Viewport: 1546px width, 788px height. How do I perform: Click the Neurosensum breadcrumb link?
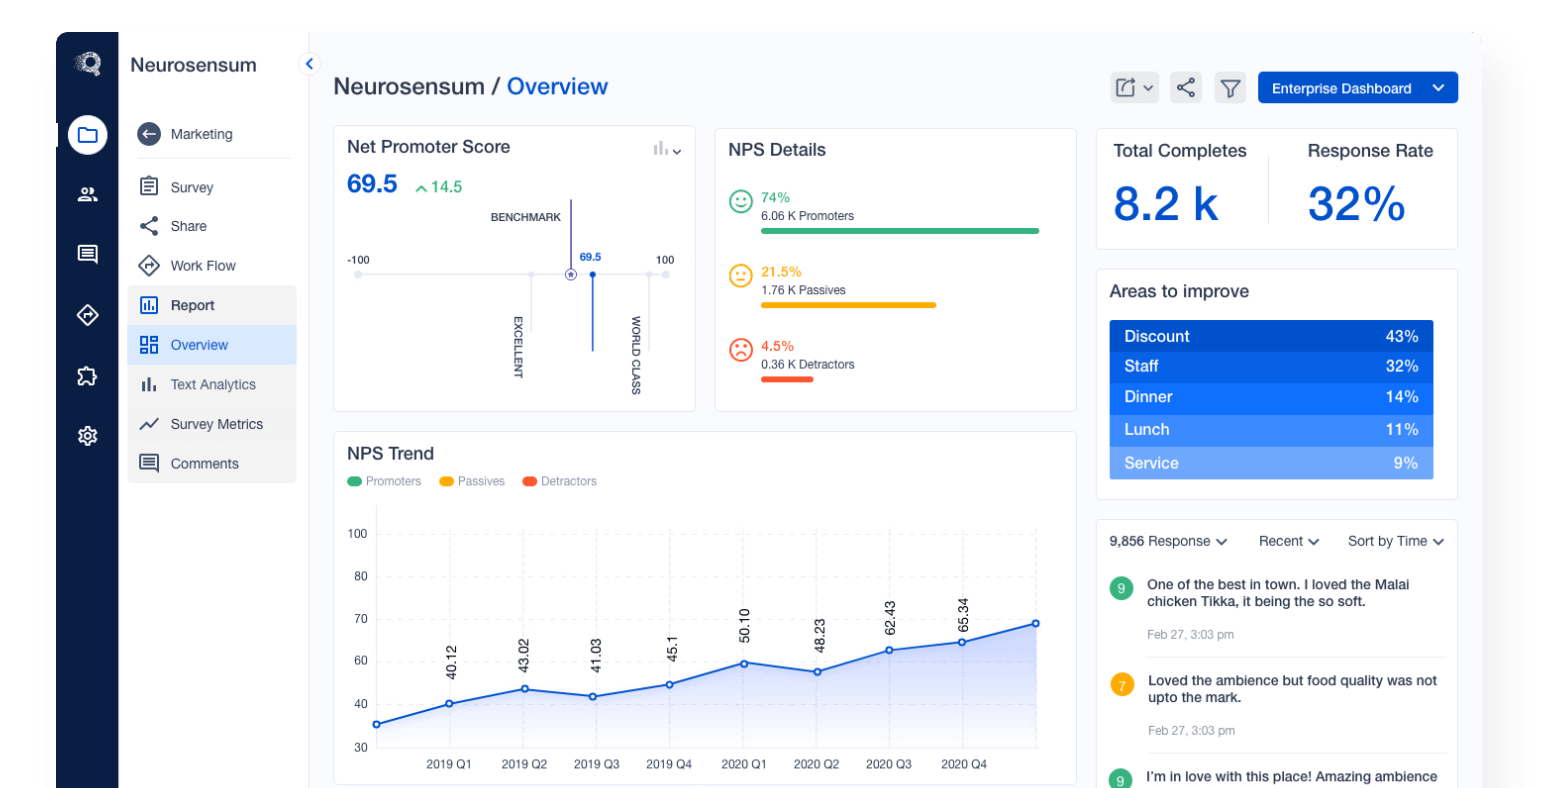tap(408, 86)
